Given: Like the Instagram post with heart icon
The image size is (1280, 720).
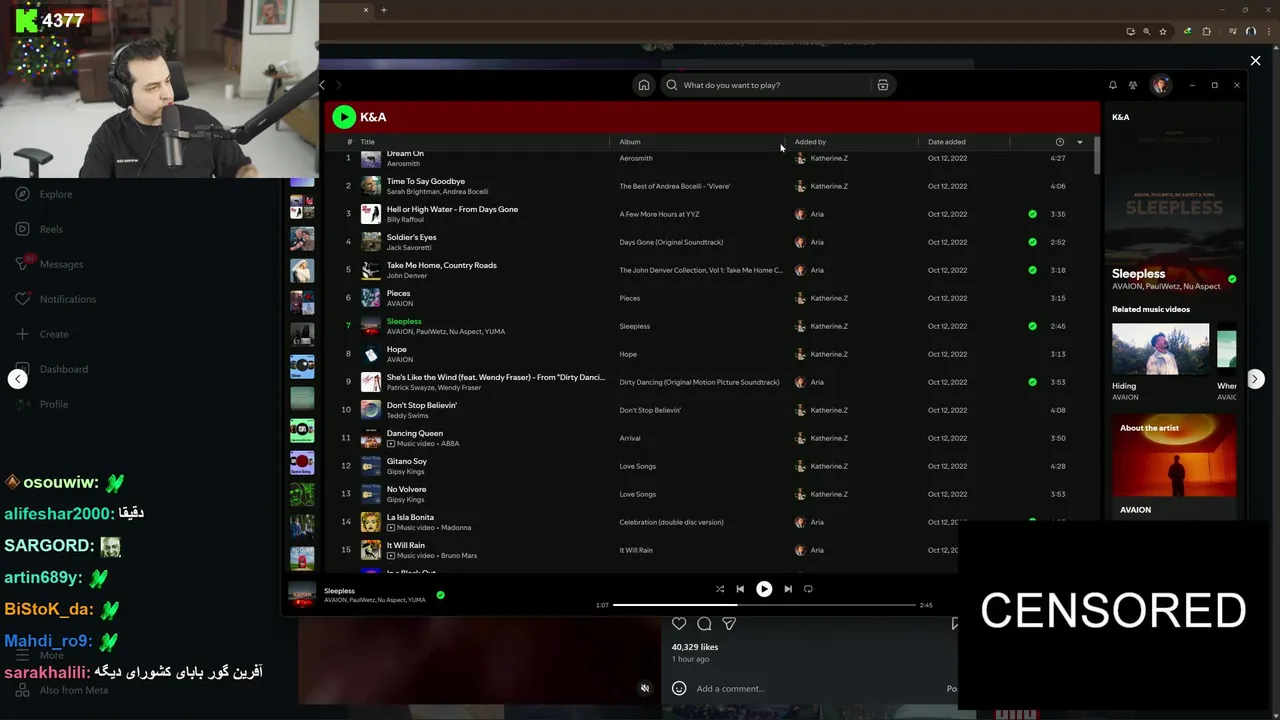Looking at the screenshot, I should click(x=679, y=624).
